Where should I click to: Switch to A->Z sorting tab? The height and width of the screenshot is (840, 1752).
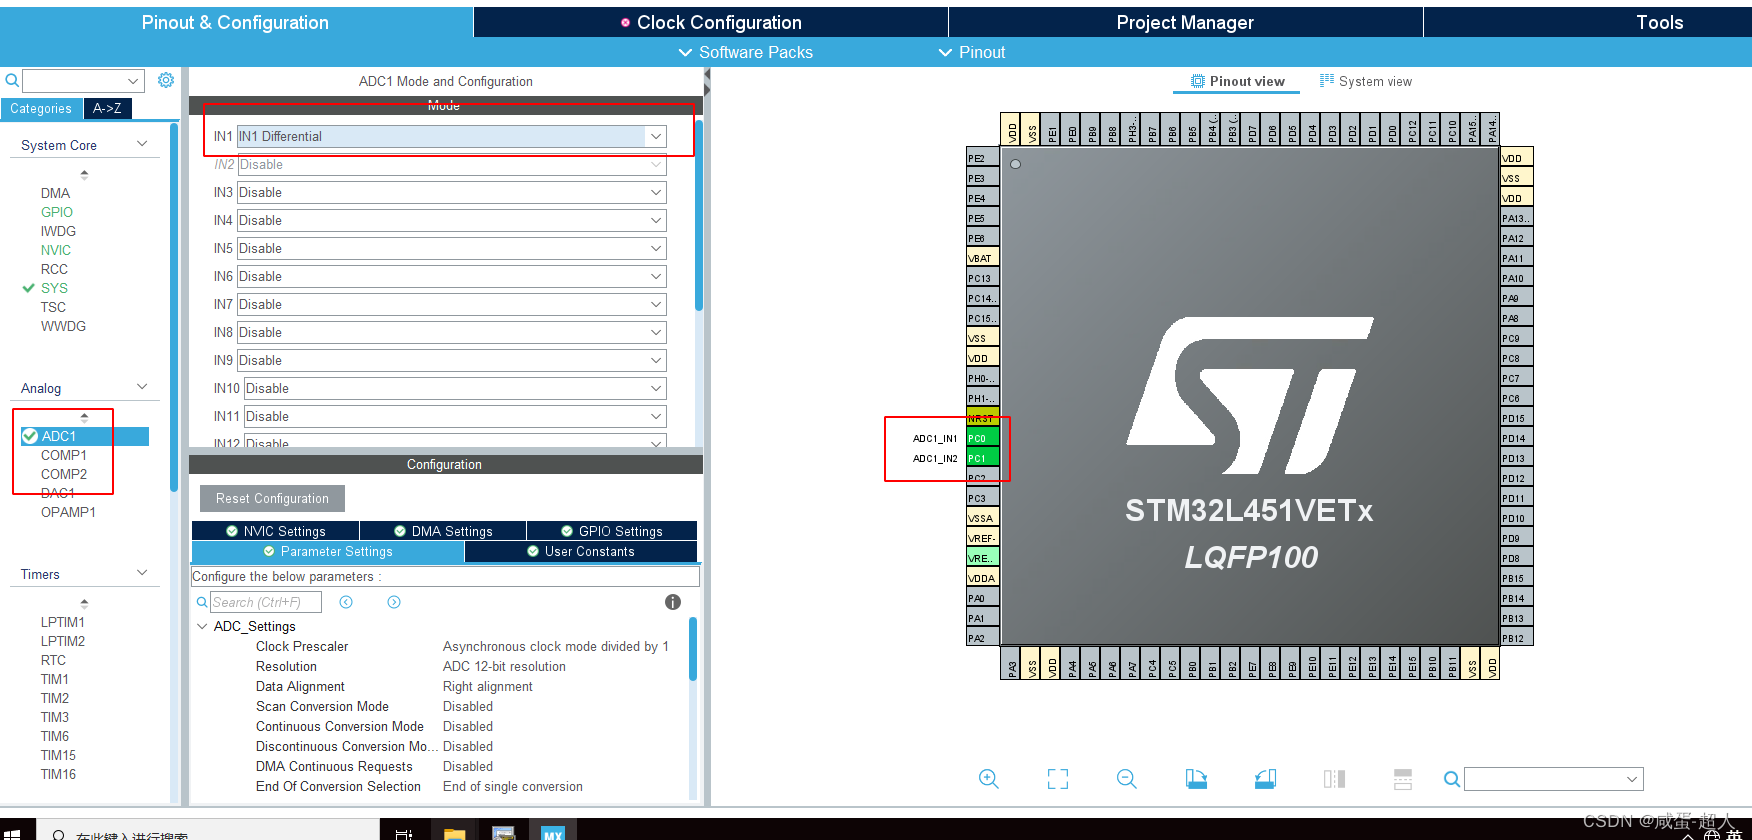click(107, 108)
